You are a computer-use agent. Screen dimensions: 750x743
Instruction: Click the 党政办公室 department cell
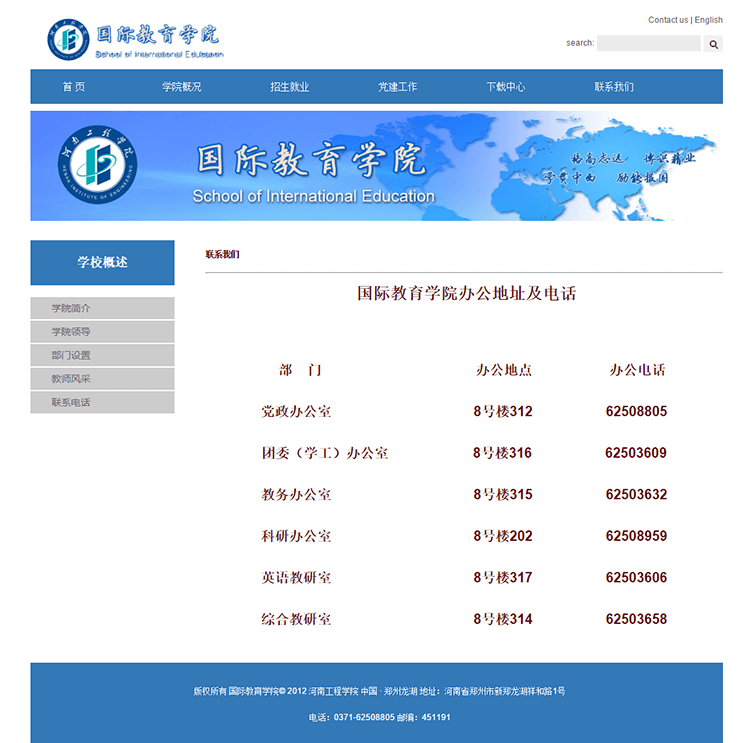click(296, 411)
